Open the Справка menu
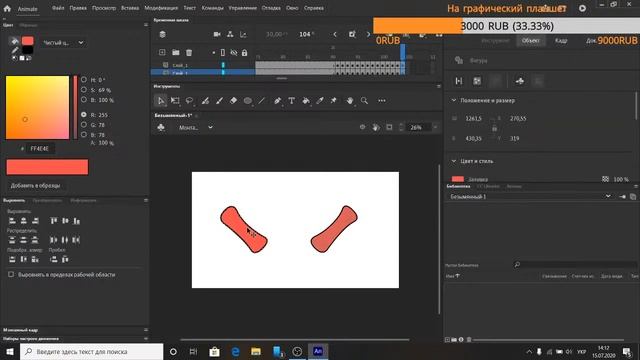The height and width of the screenshot is (360, 640). (x=314, y=8)
